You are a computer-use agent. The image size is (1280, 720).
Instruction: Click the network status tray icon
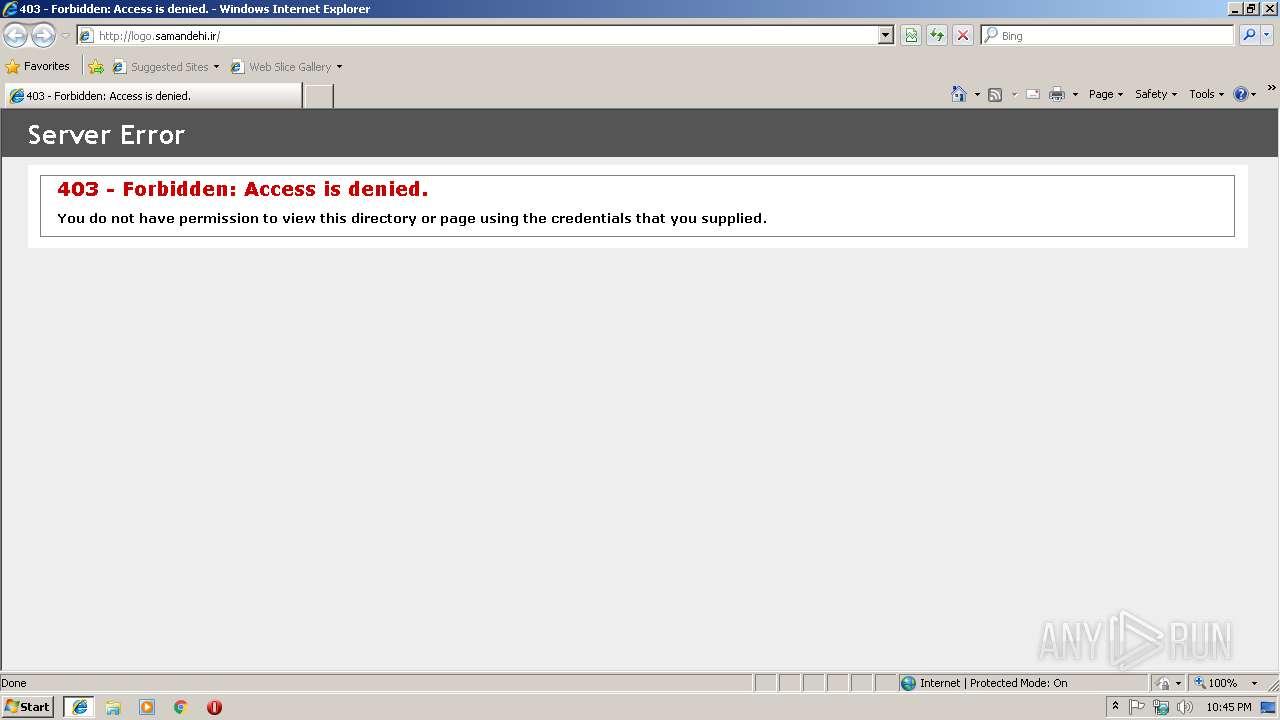point(1161,707)
